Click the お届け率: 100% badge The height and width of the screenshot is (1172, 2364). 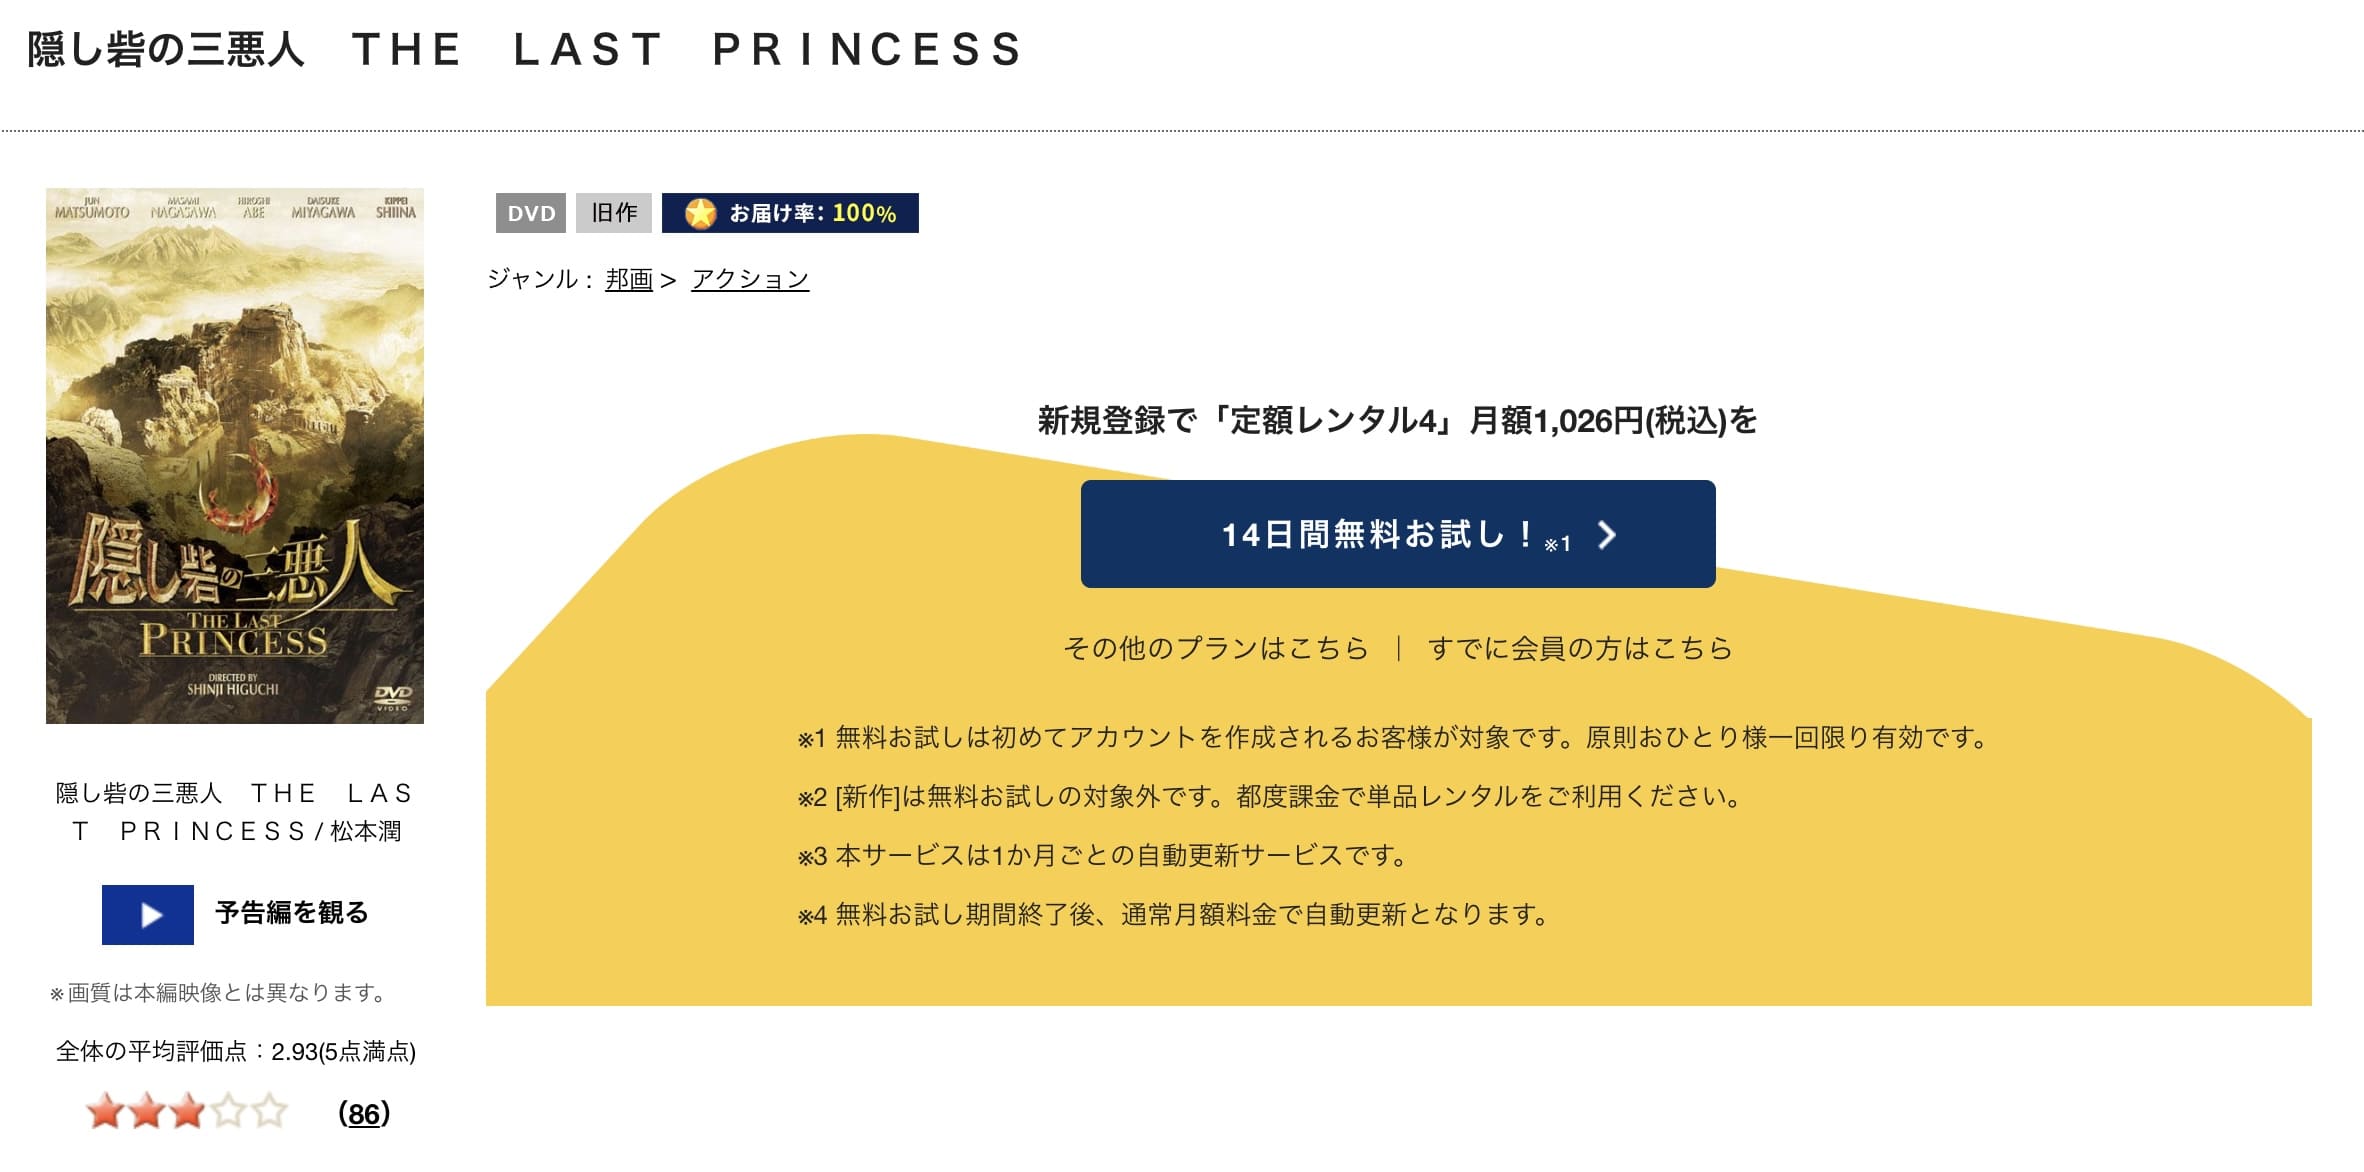[x=790, y=213]
